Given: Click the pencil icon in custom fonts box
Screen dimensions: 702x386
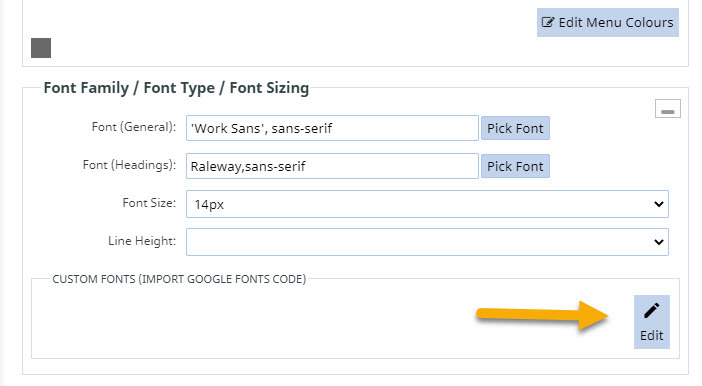Looking at the screenshot, I should [651, 311].
